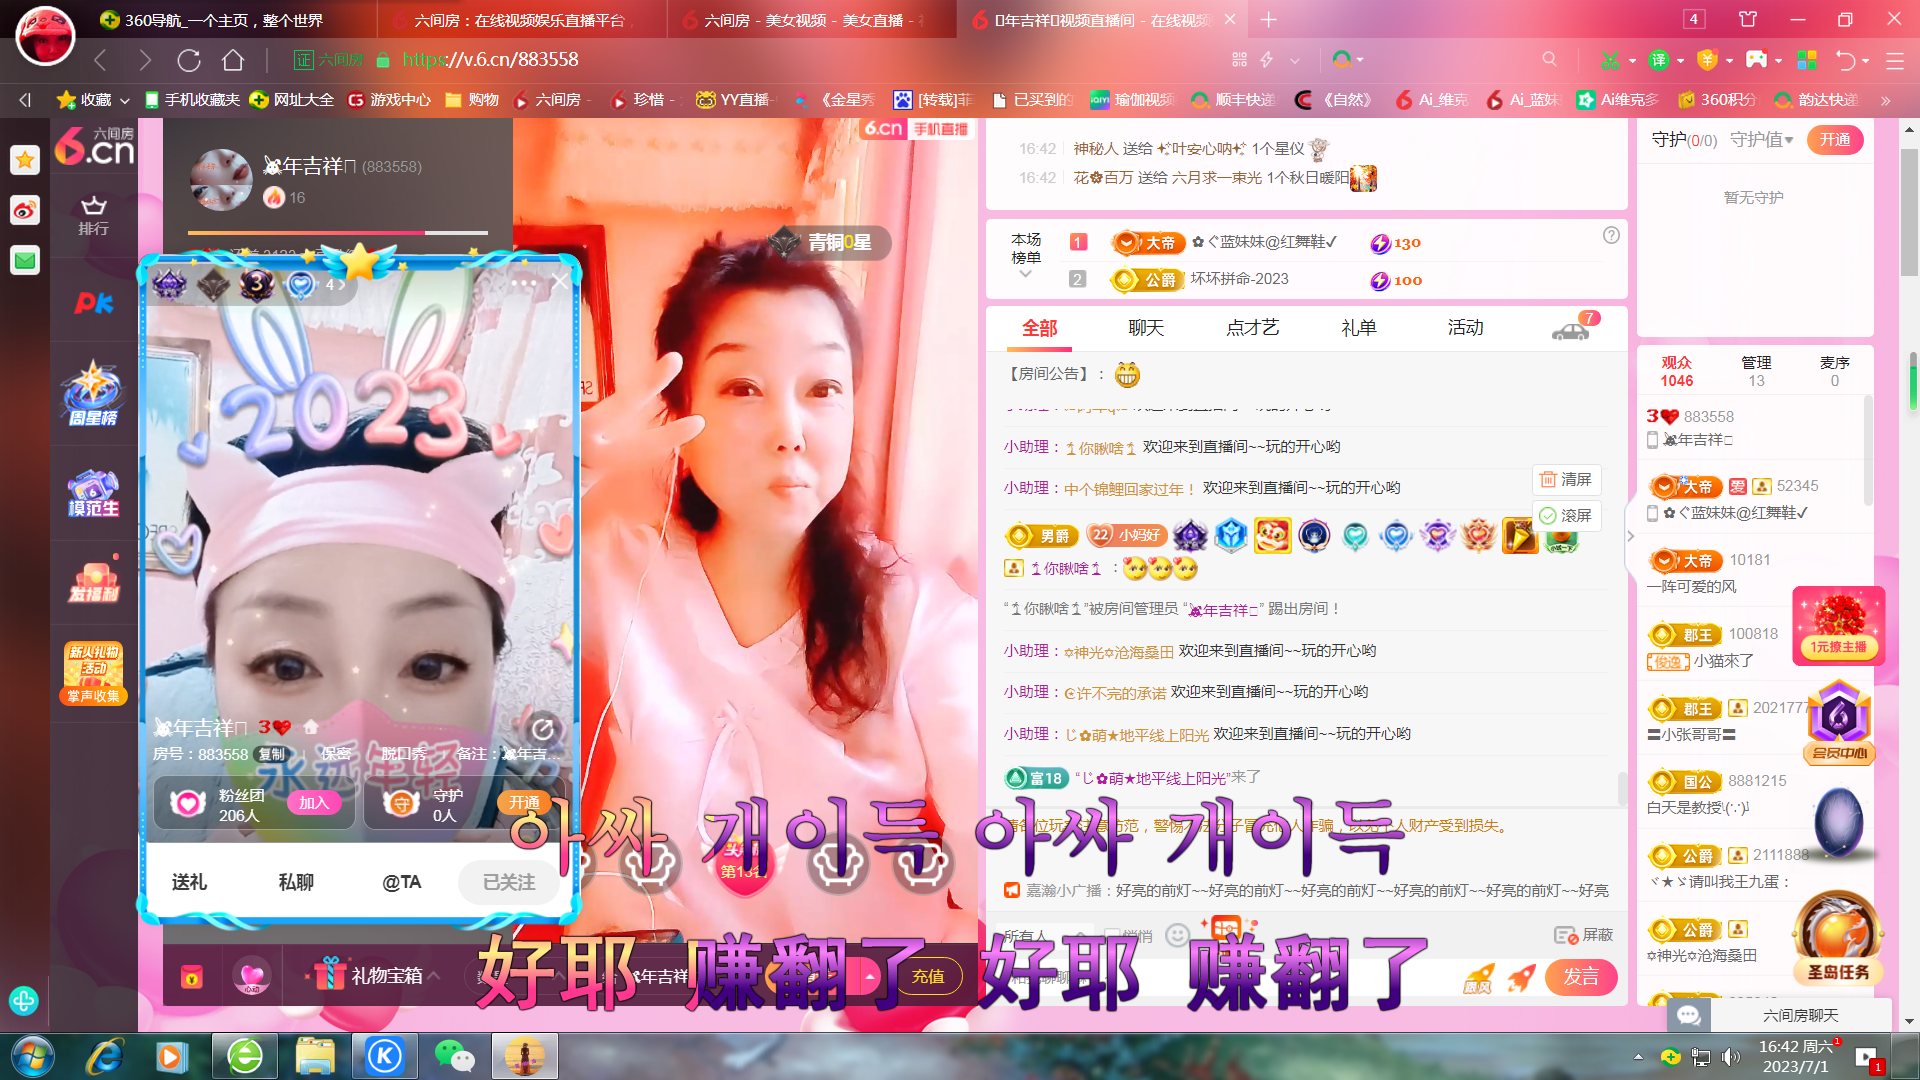The image size is (1920, 1080).
Task: Open the 排行 ranking icon in sidebar
Action: point(93,215)
